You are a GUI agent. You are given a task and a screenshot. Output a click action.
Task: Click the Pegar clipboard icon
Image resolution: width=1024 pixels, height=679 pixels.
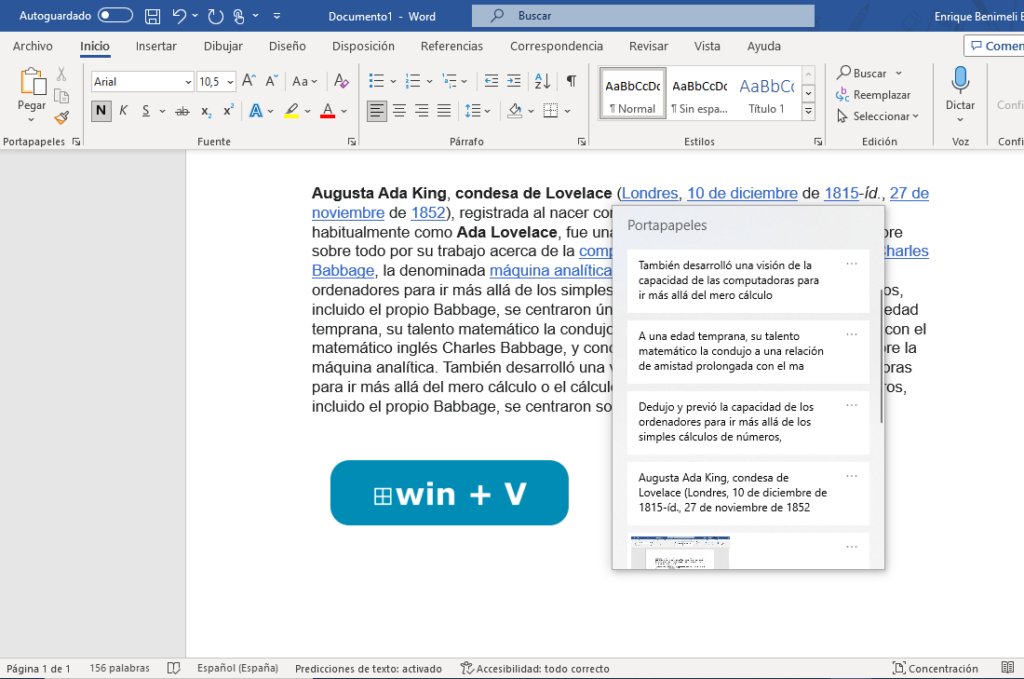33,81
